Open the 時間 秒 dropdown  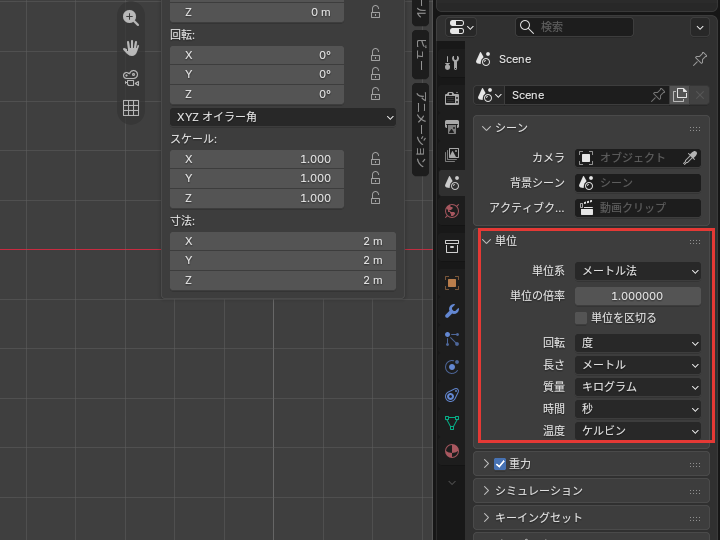(x=638, y=409)
